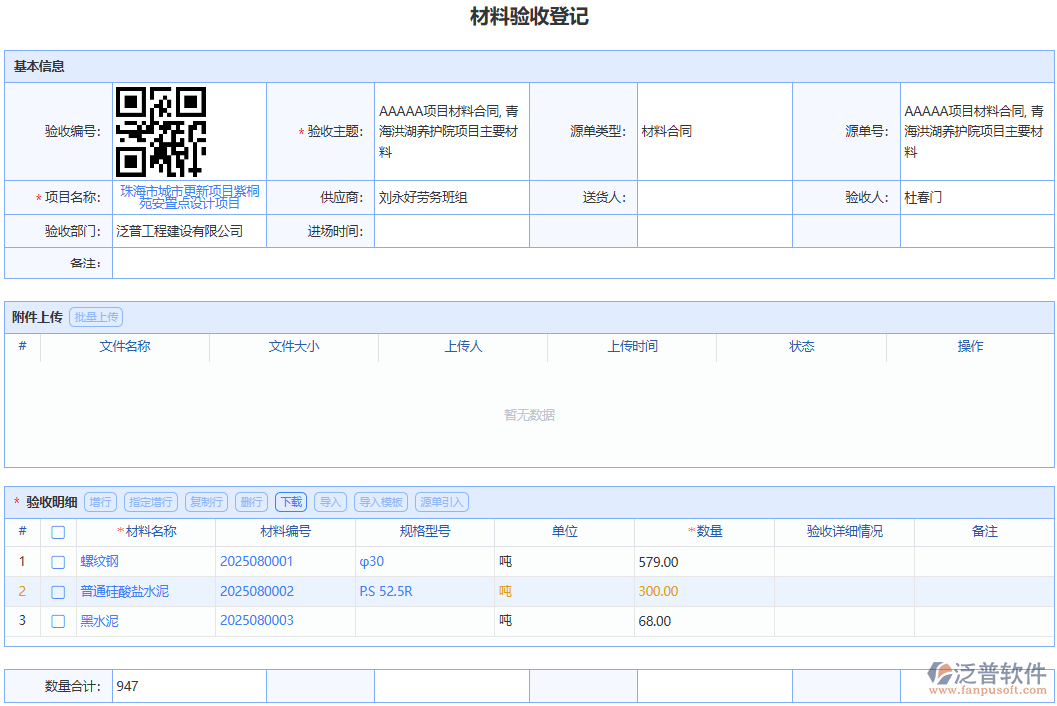Check the checkbox for 黑水泥 row
1057x706 pixels.
coord(57,620)
